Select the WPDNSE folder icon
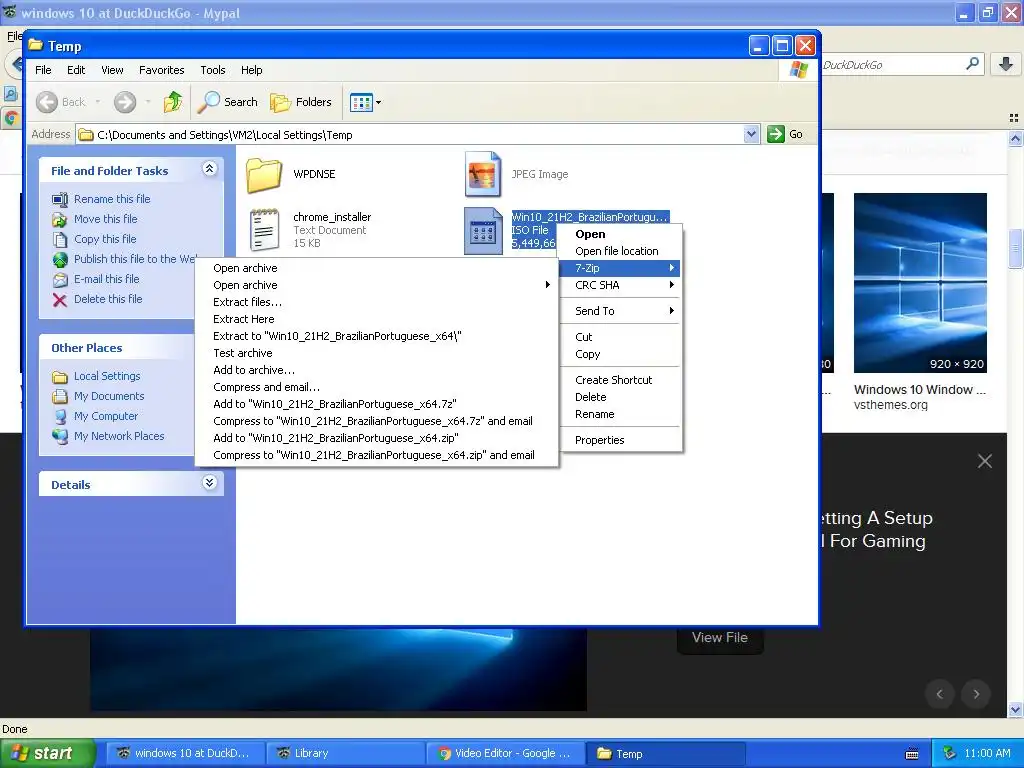 (264, 174)
